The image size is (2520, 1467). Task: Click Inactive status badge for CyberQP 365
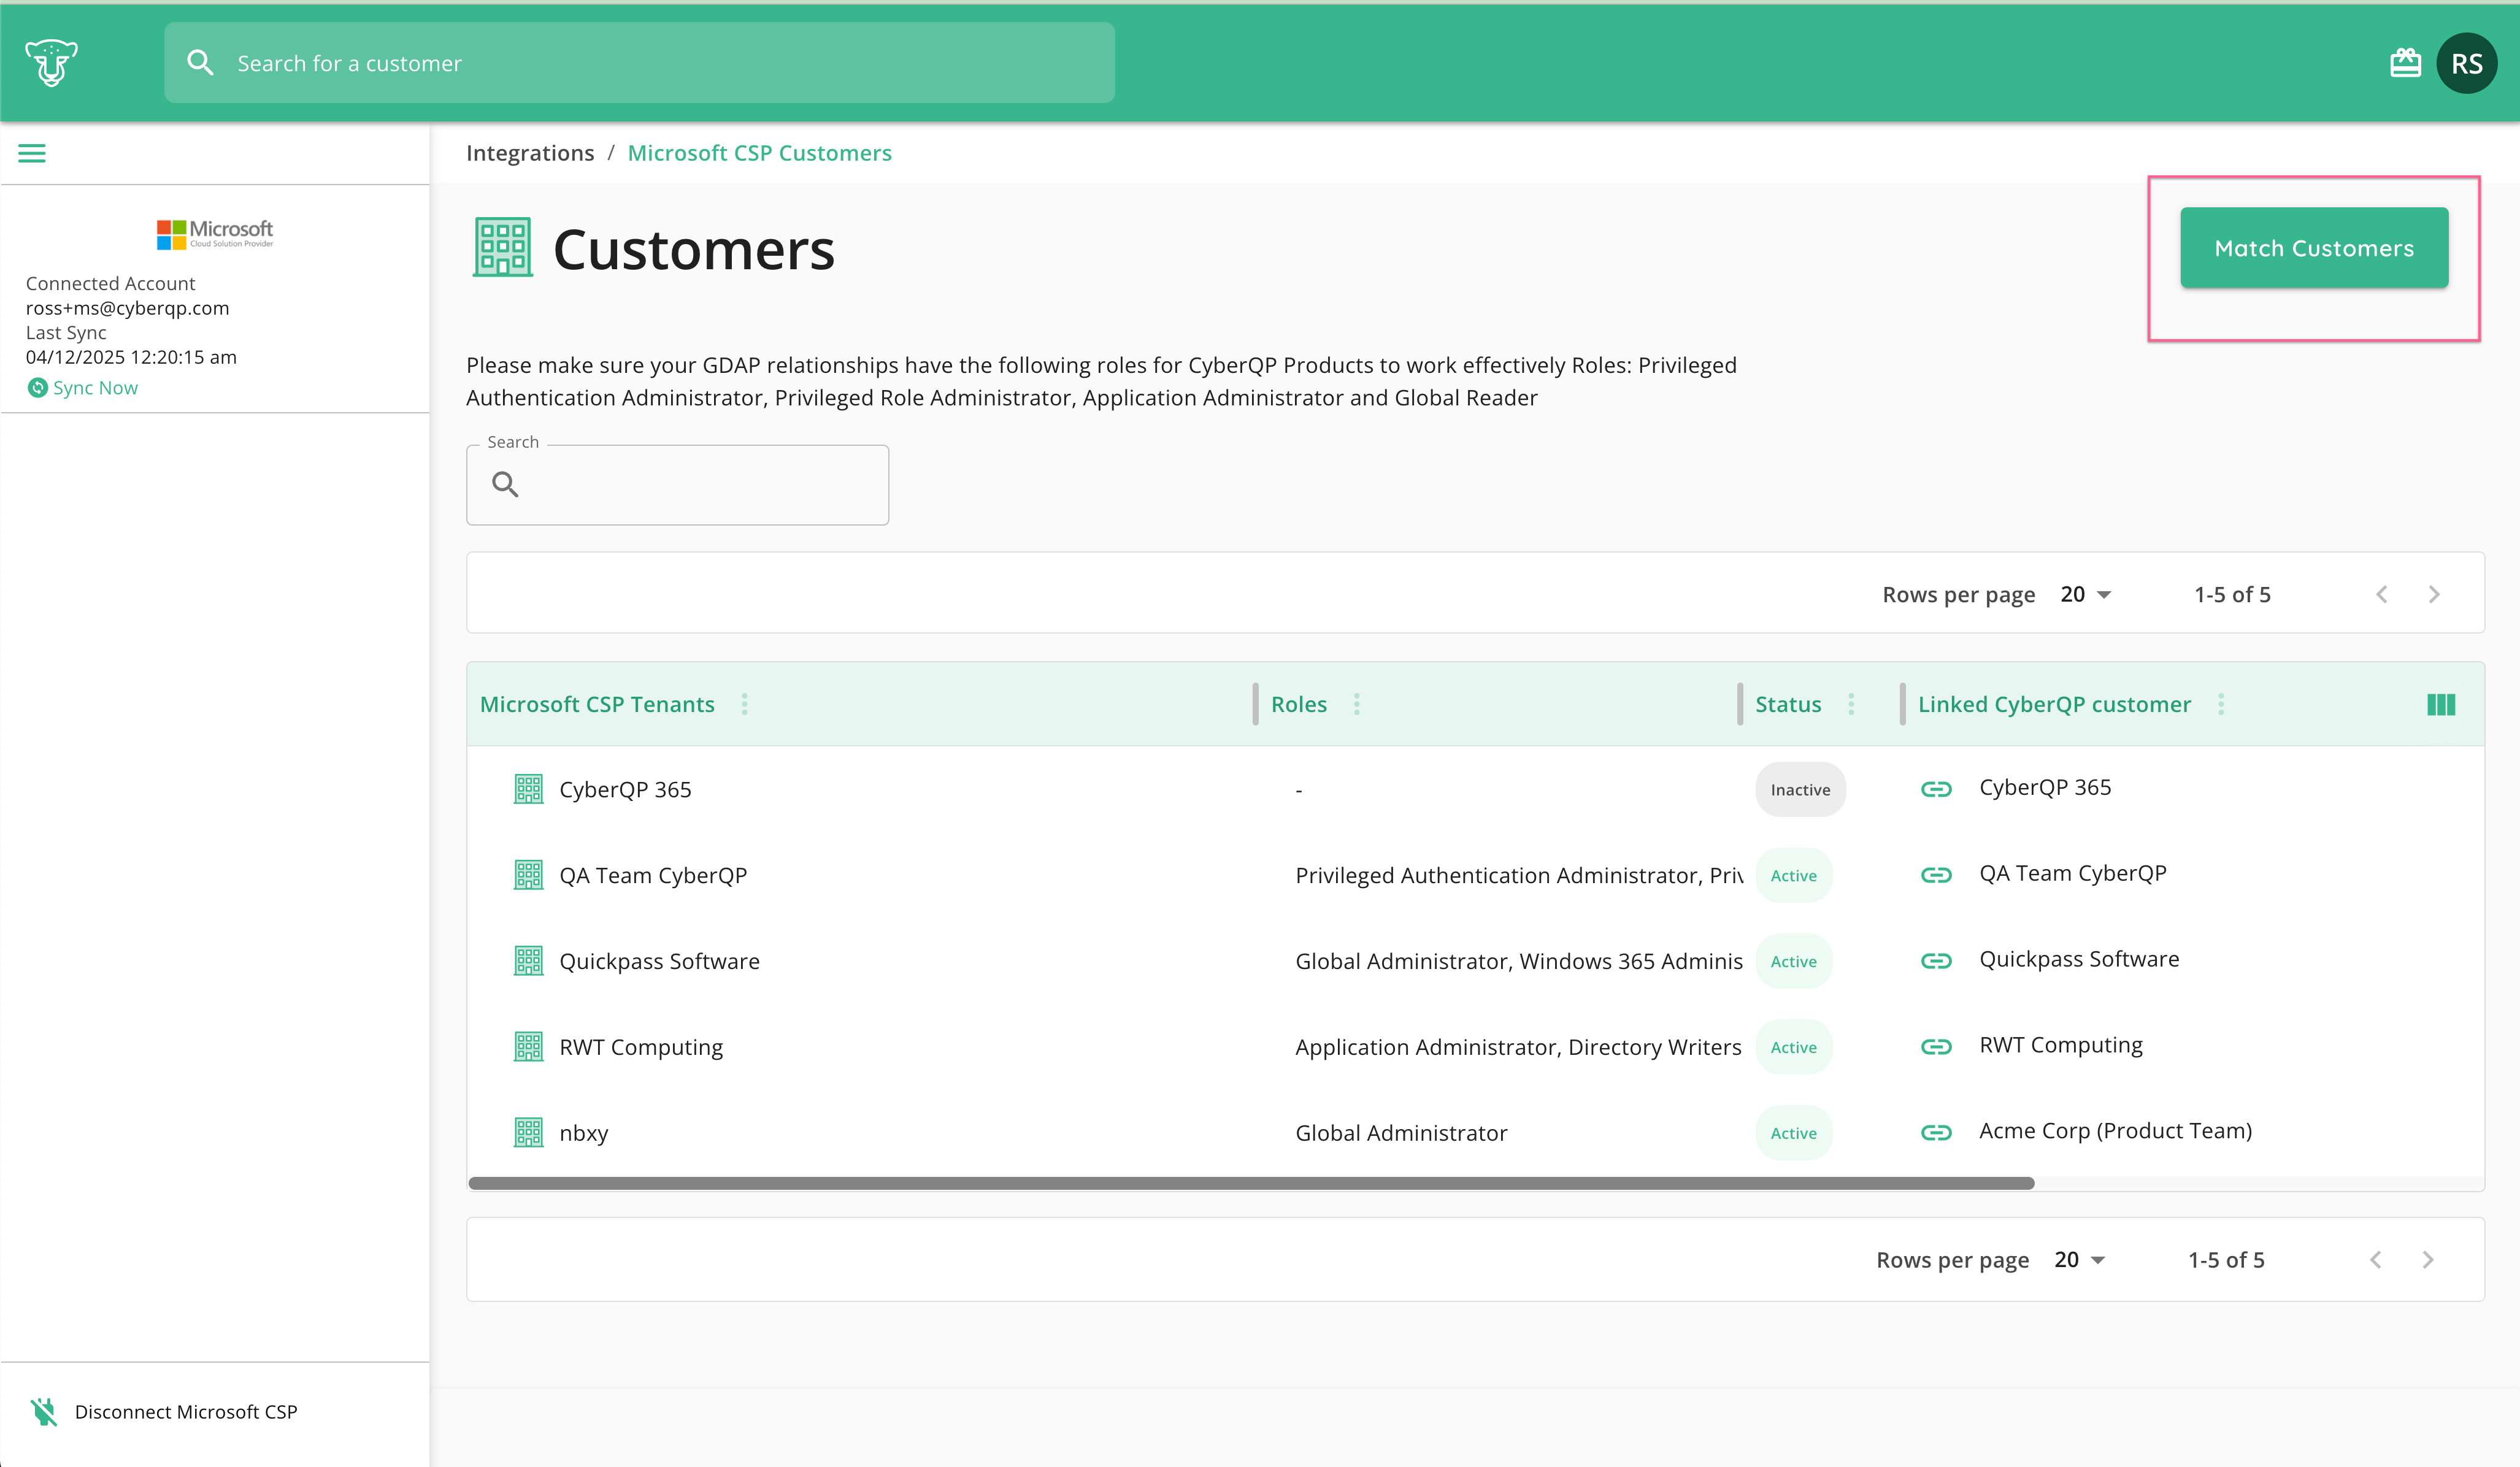pos(1800,790)
